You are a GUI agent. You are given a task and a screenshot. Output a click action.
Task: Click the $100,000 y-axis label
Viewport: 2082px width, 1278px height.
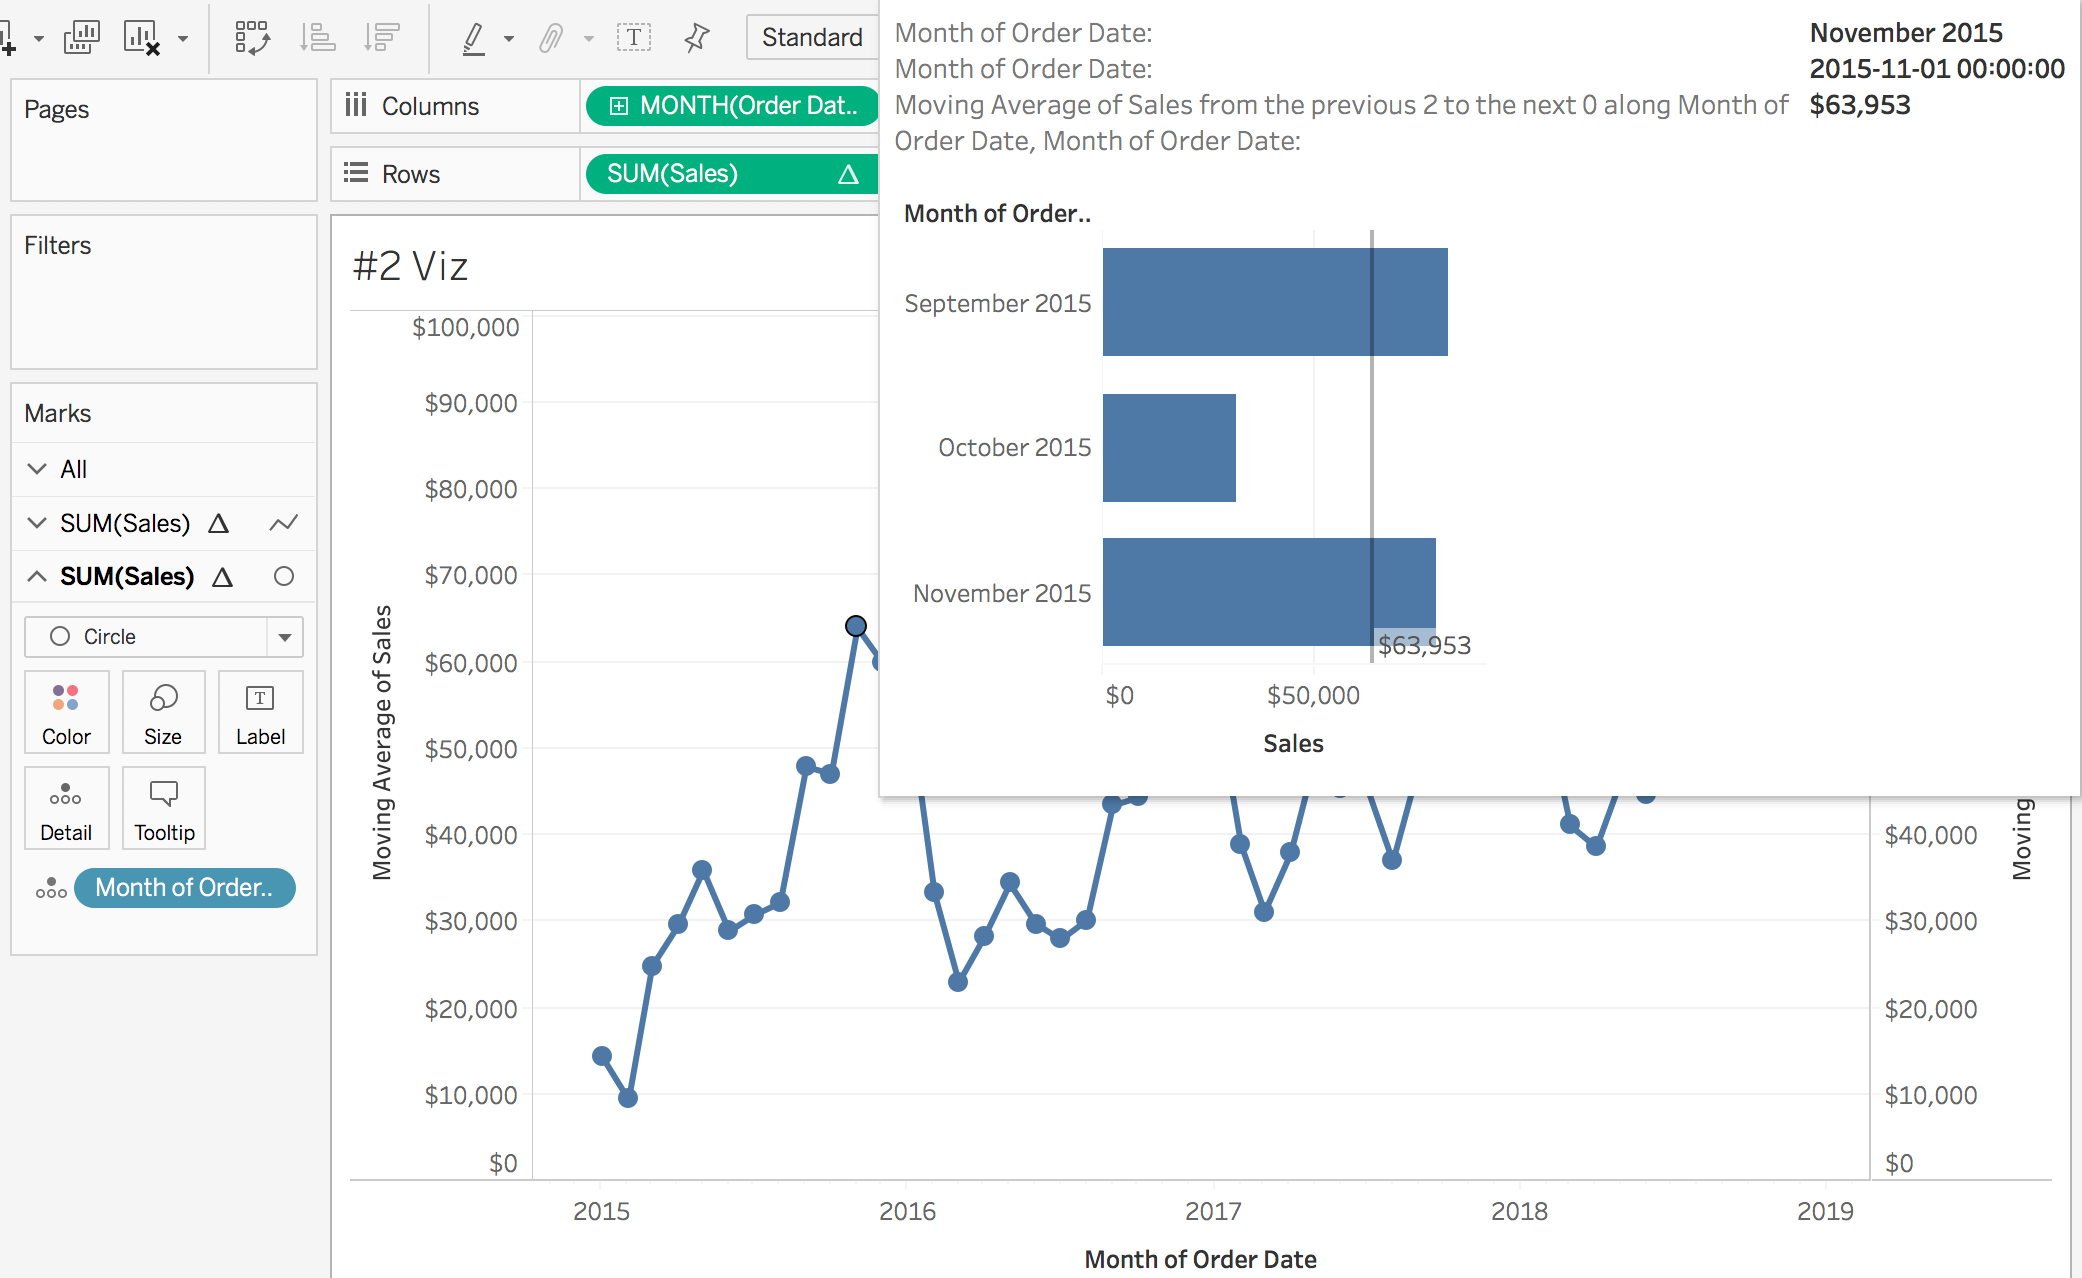pos(466,327)
